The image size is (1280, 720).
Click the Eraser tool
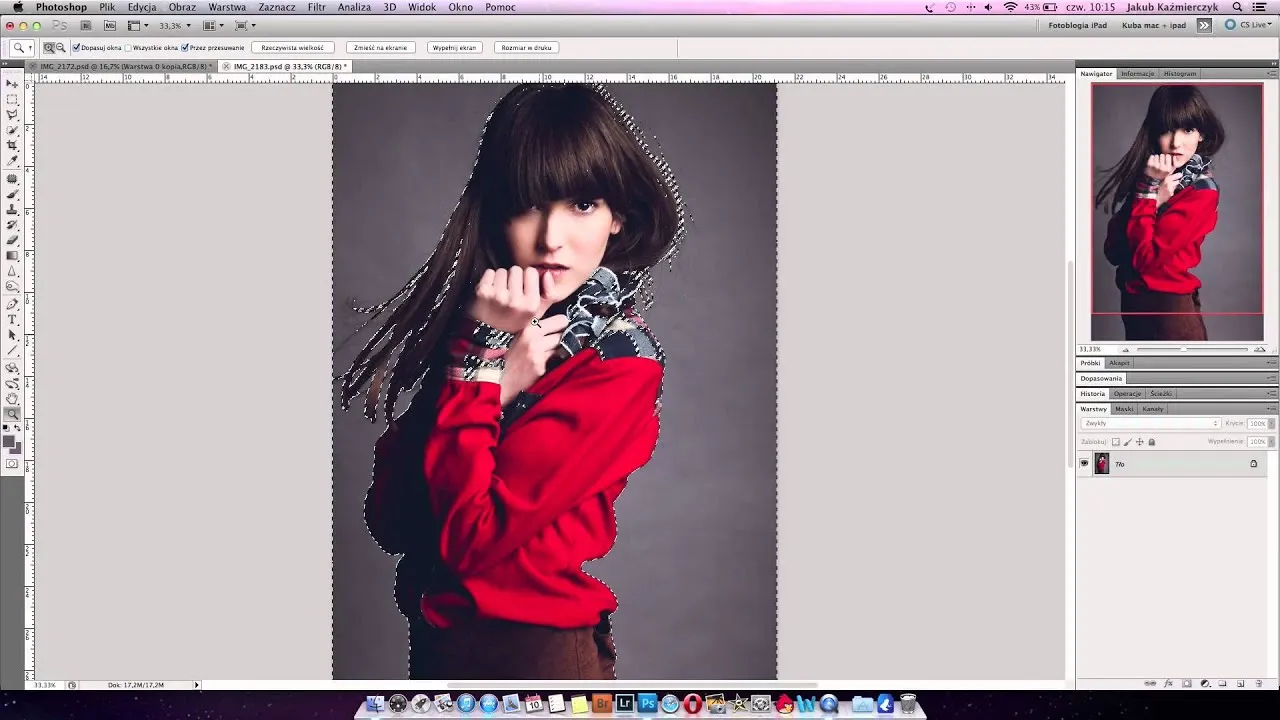click(x=12, y=240)
